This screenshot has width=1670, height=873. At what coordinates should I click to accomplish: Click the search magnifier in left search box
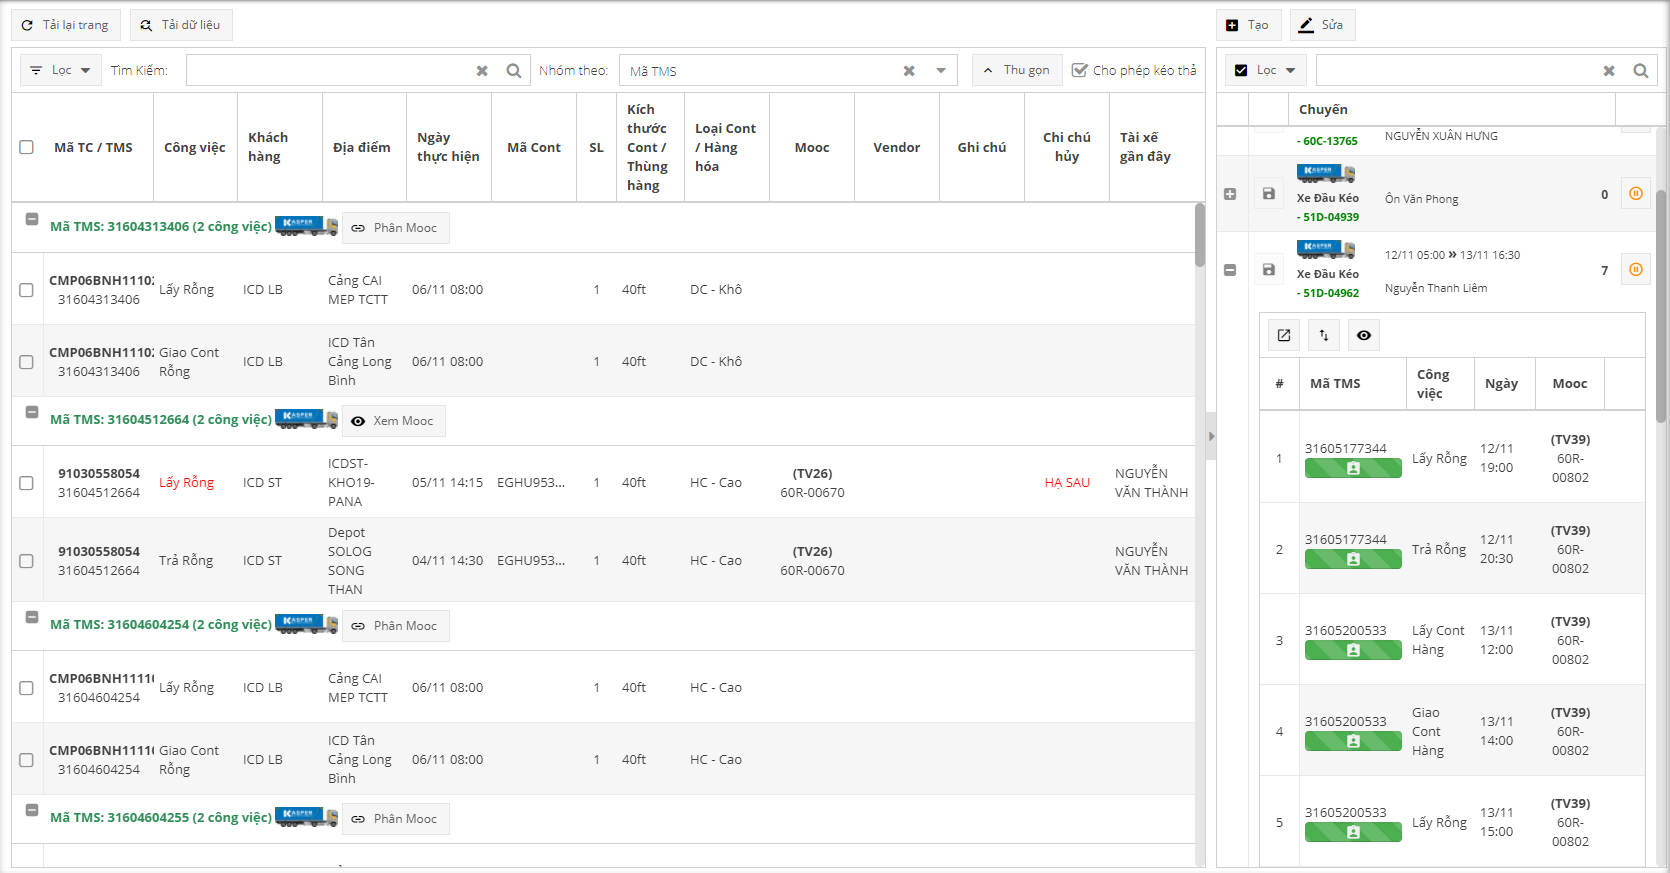click(x=513, y=71)
